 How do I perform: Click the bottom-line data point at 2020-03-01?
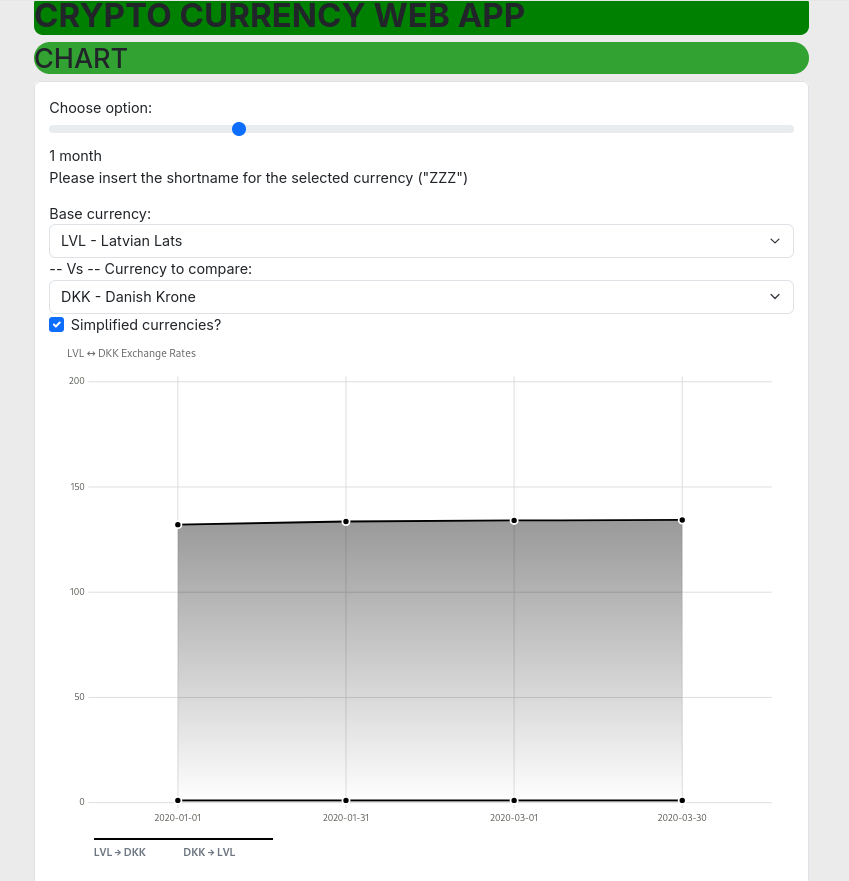[x=514, y=801]
